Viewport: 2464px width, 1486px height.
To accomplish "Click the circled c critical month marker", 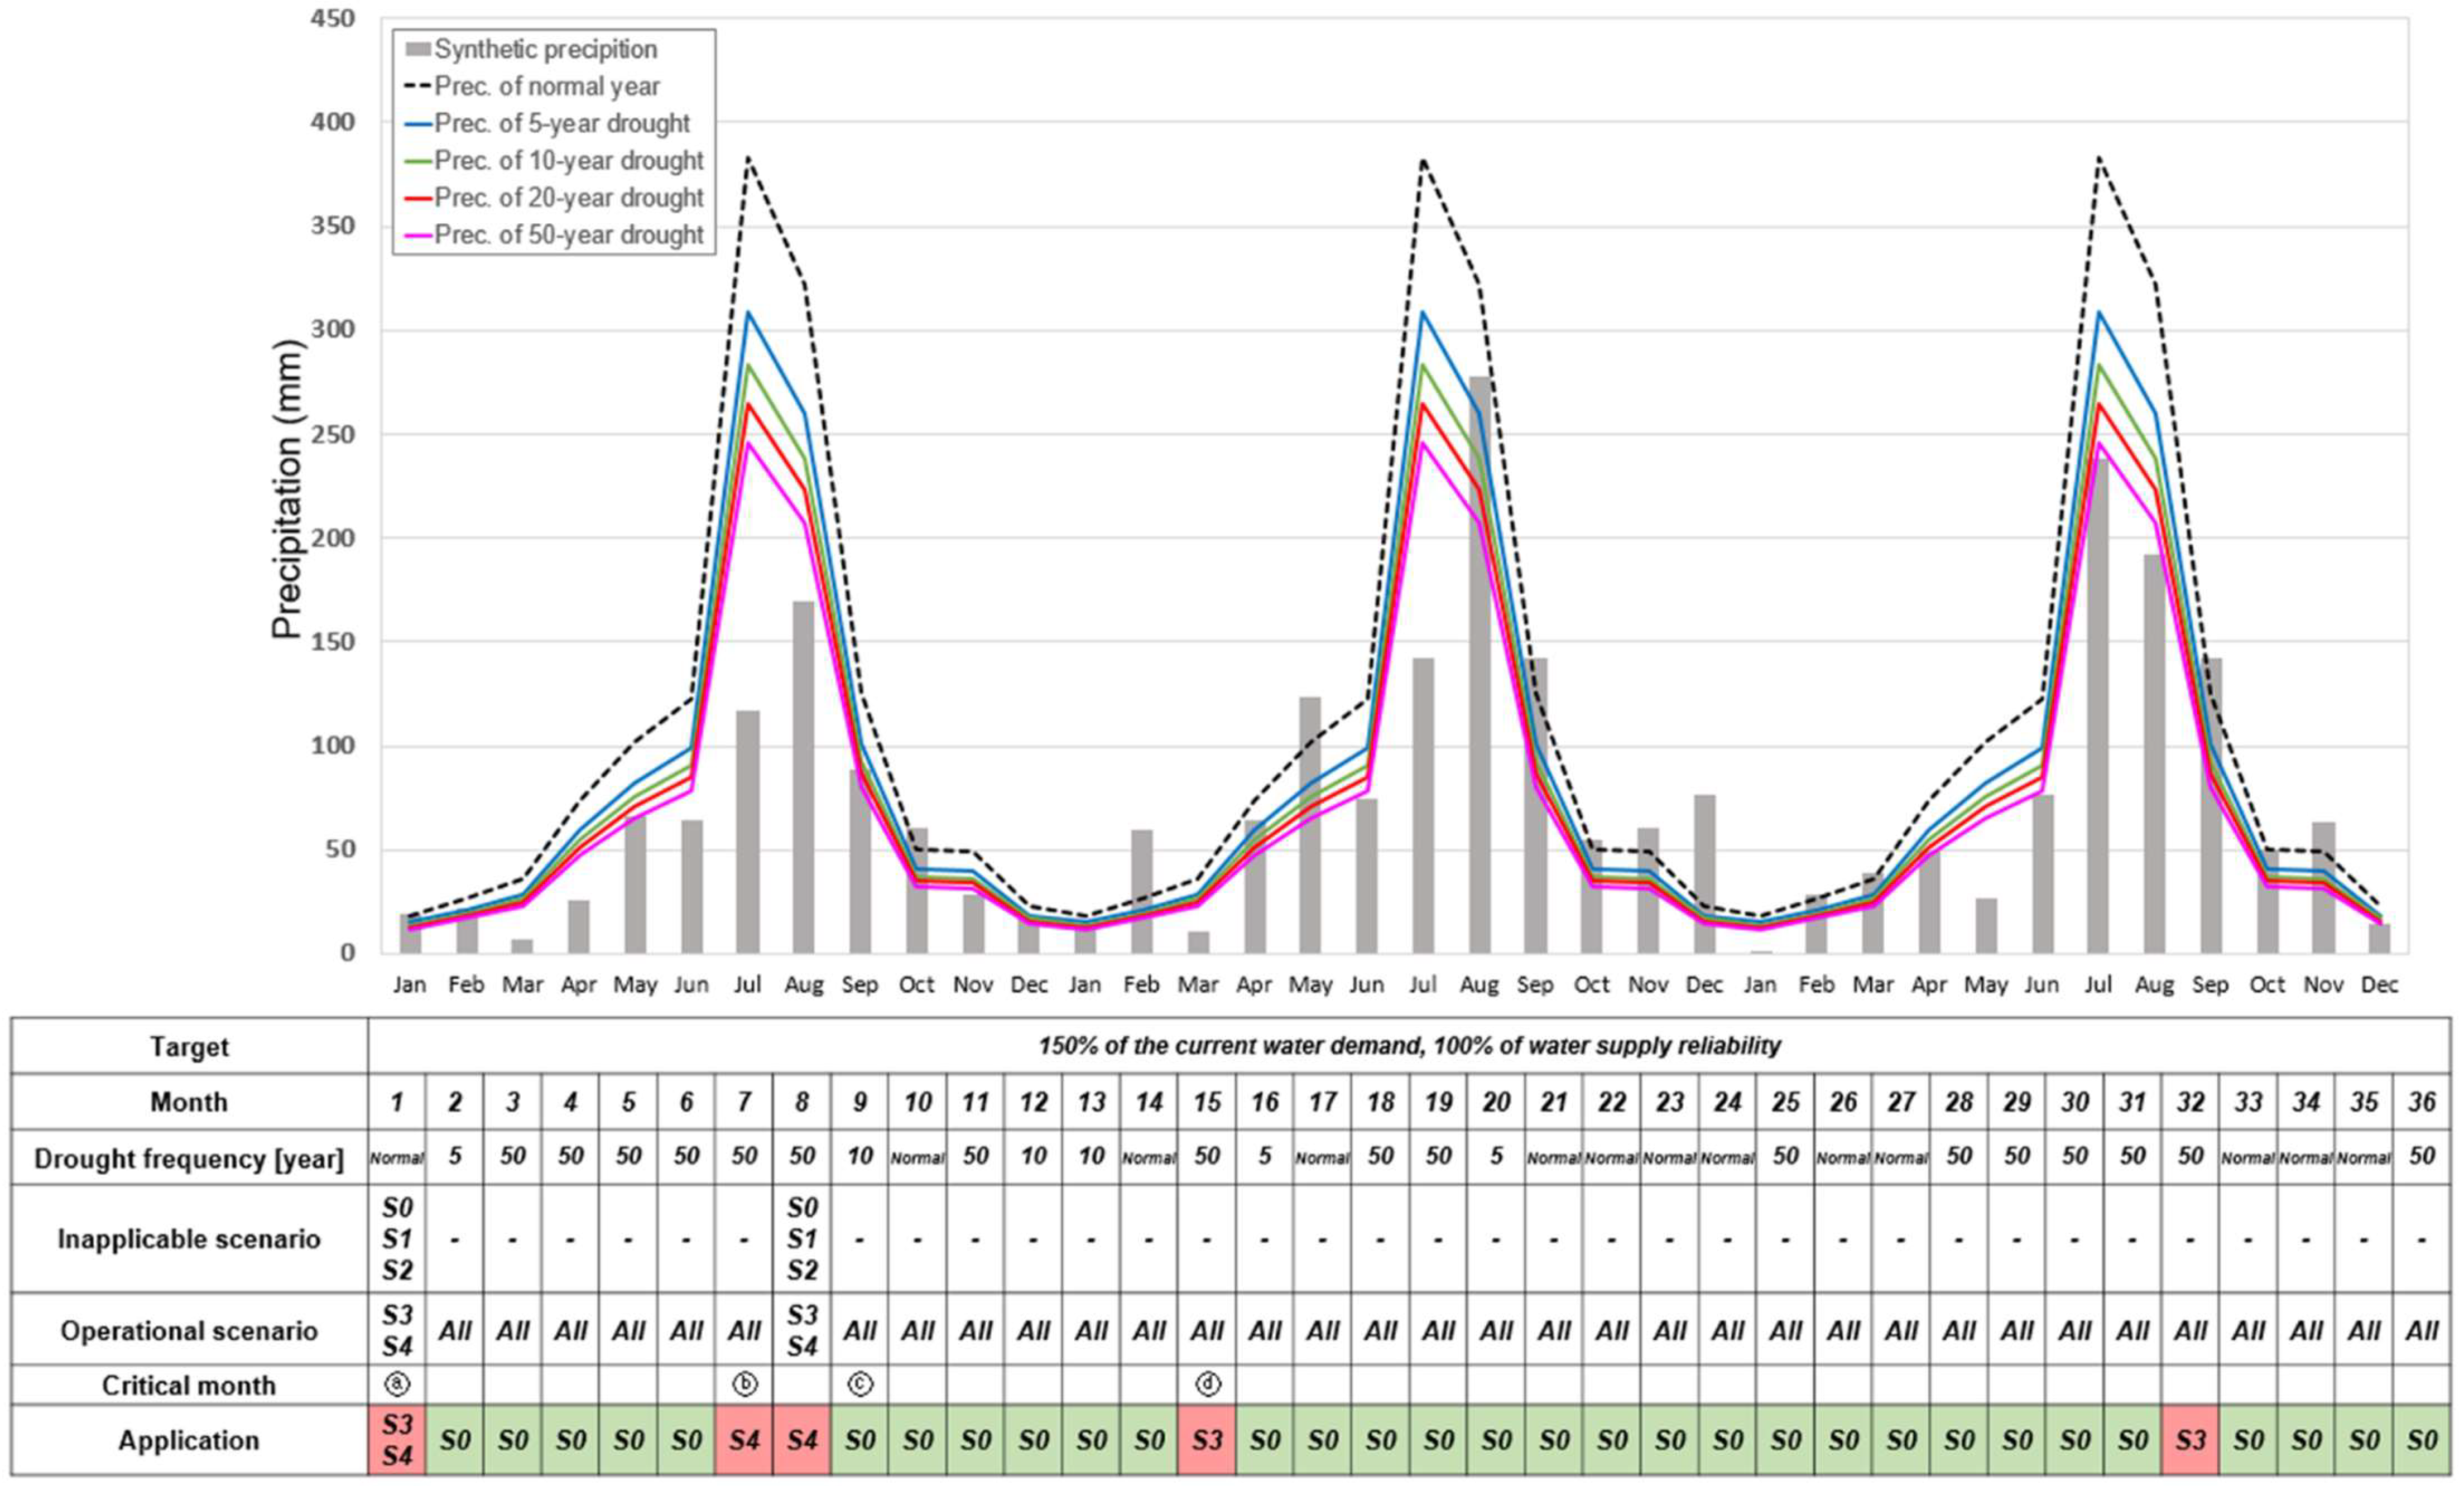I will click(x=860, y=1384).
